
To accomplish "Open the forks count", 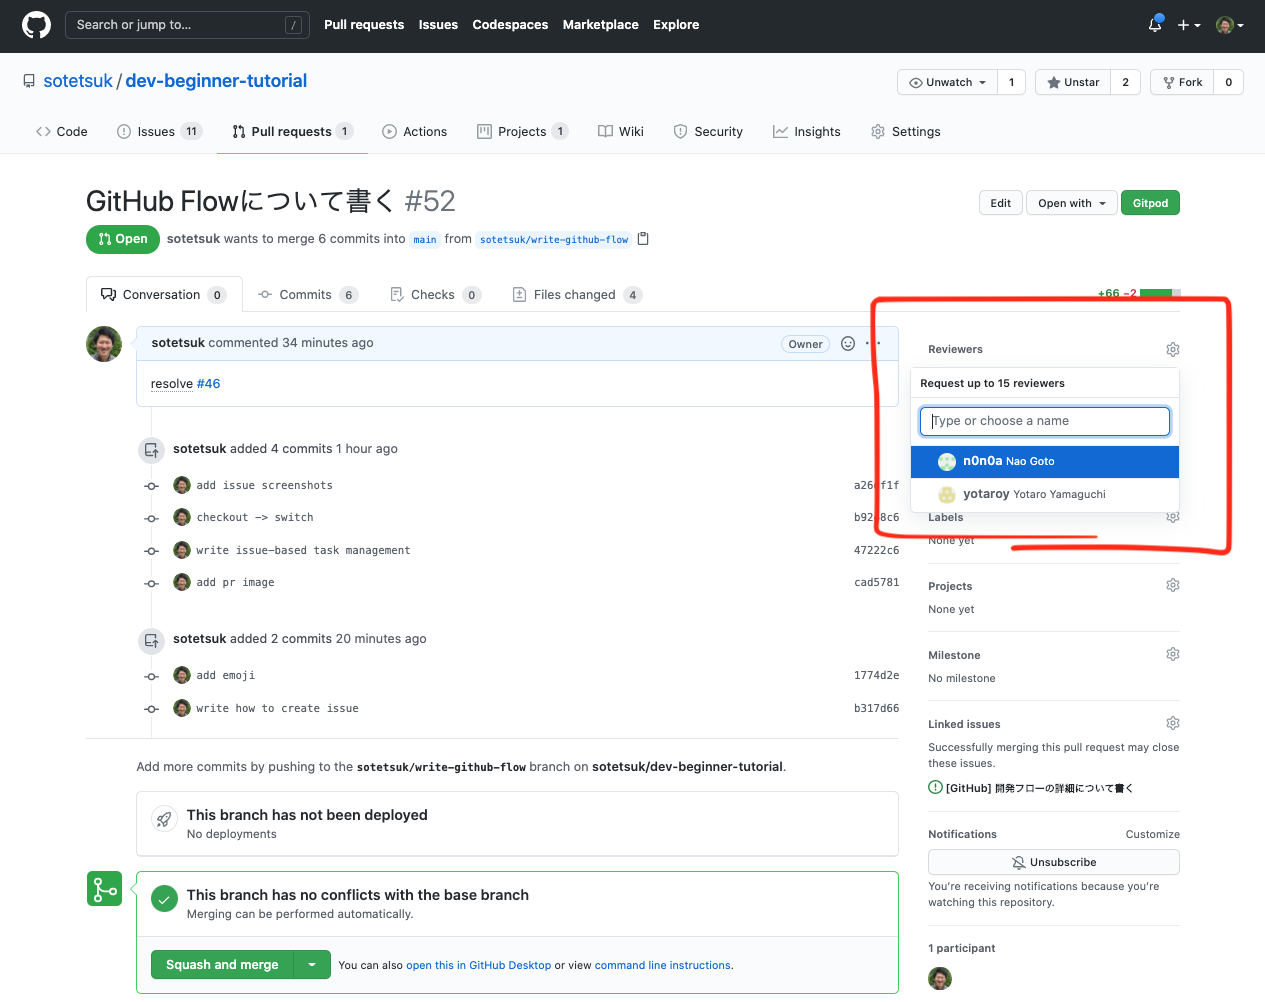I will [1228, 82].
